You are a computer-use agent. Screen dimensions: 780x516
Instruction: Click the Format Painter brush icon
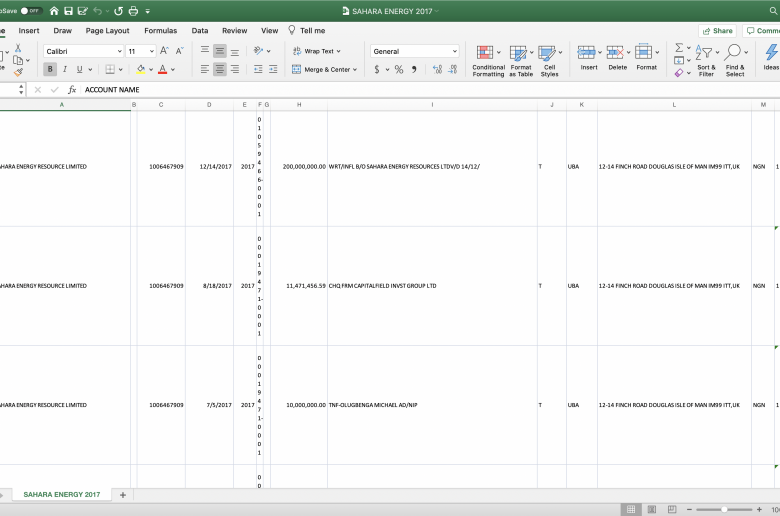pos(18,73)
